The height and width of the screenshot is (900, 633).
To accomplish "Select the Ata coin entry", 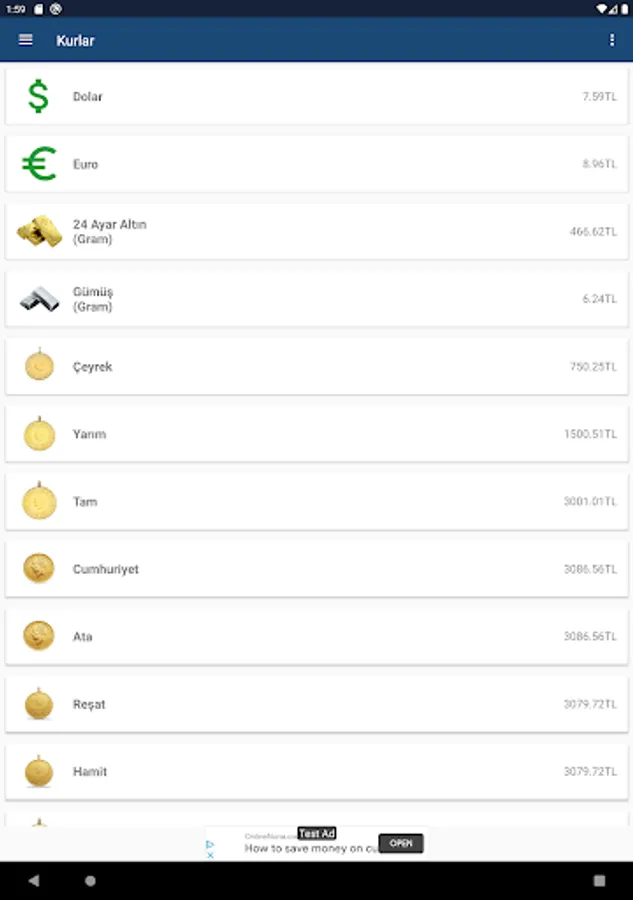I will click(x=317, y=637).
